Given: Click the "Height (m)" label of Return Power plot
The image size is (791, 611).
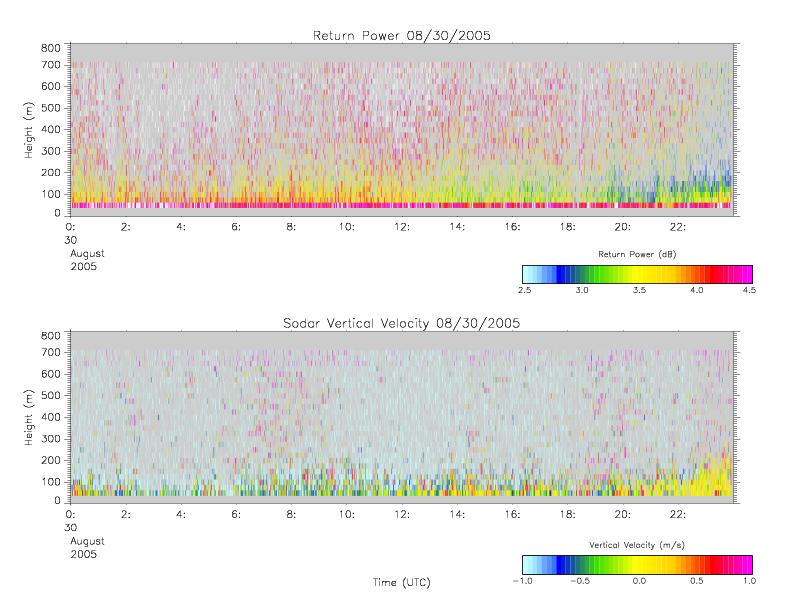Looking at the screenshot, I should pyautogui.click(x=29, y=130).
